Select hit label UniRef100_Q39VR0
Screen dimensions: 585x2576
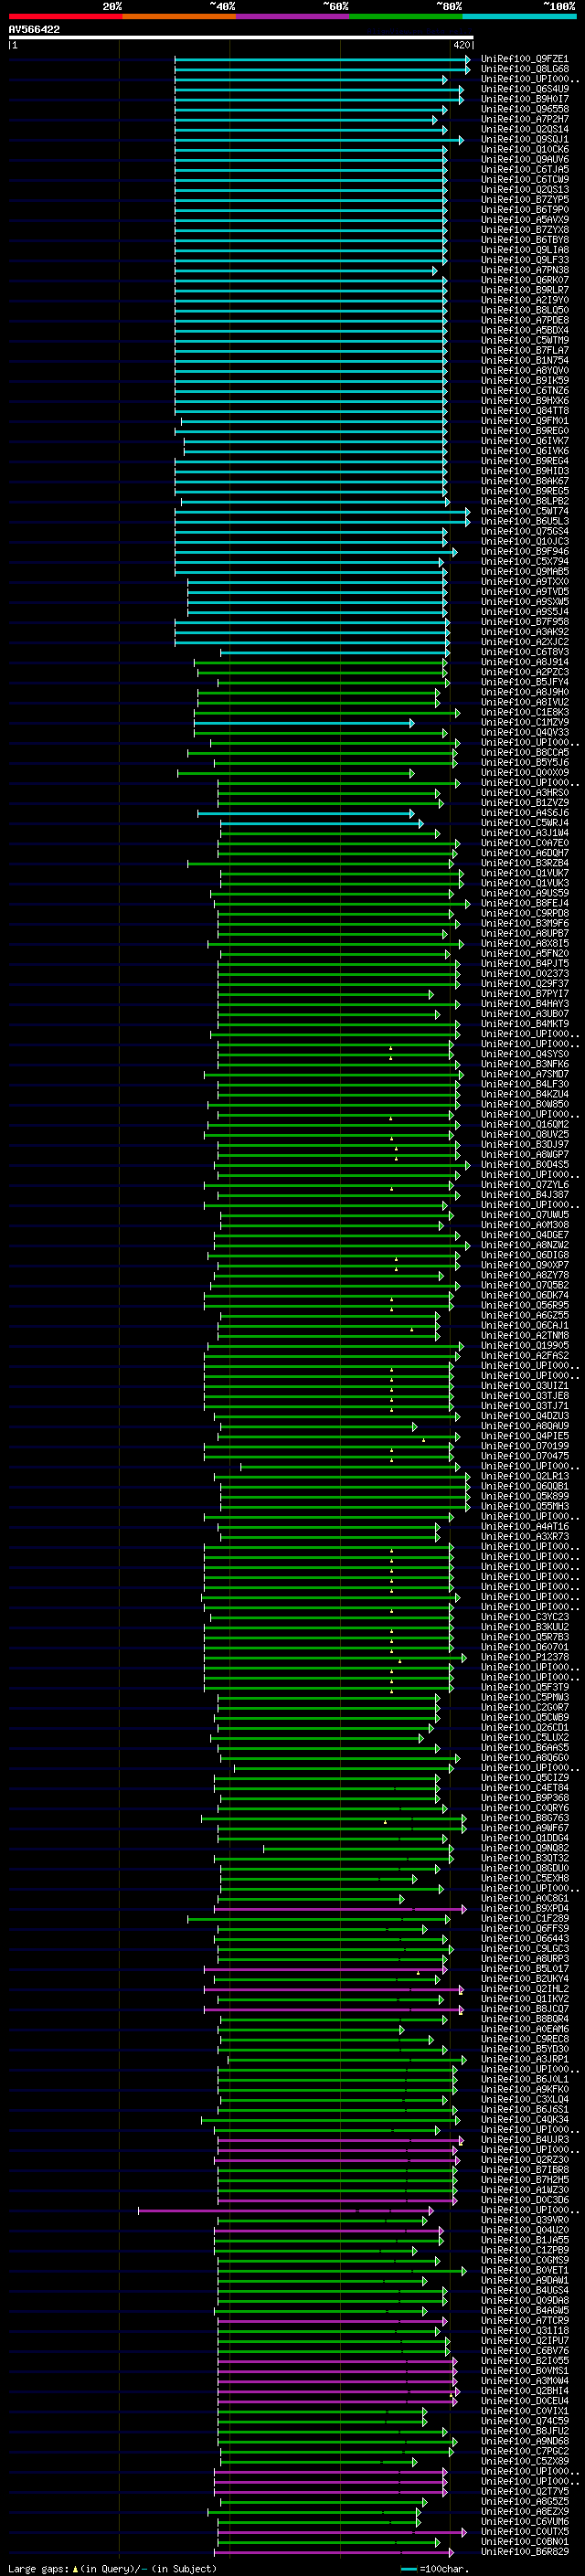click(524, 2220)
